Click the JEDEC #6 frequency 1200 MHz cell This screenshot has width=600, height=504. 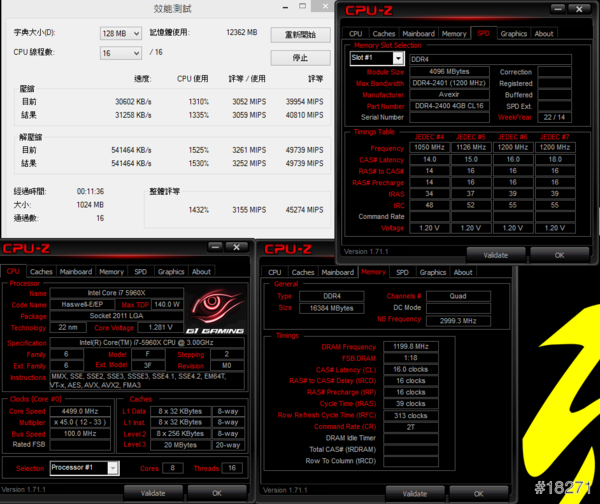tap(513, 147)
